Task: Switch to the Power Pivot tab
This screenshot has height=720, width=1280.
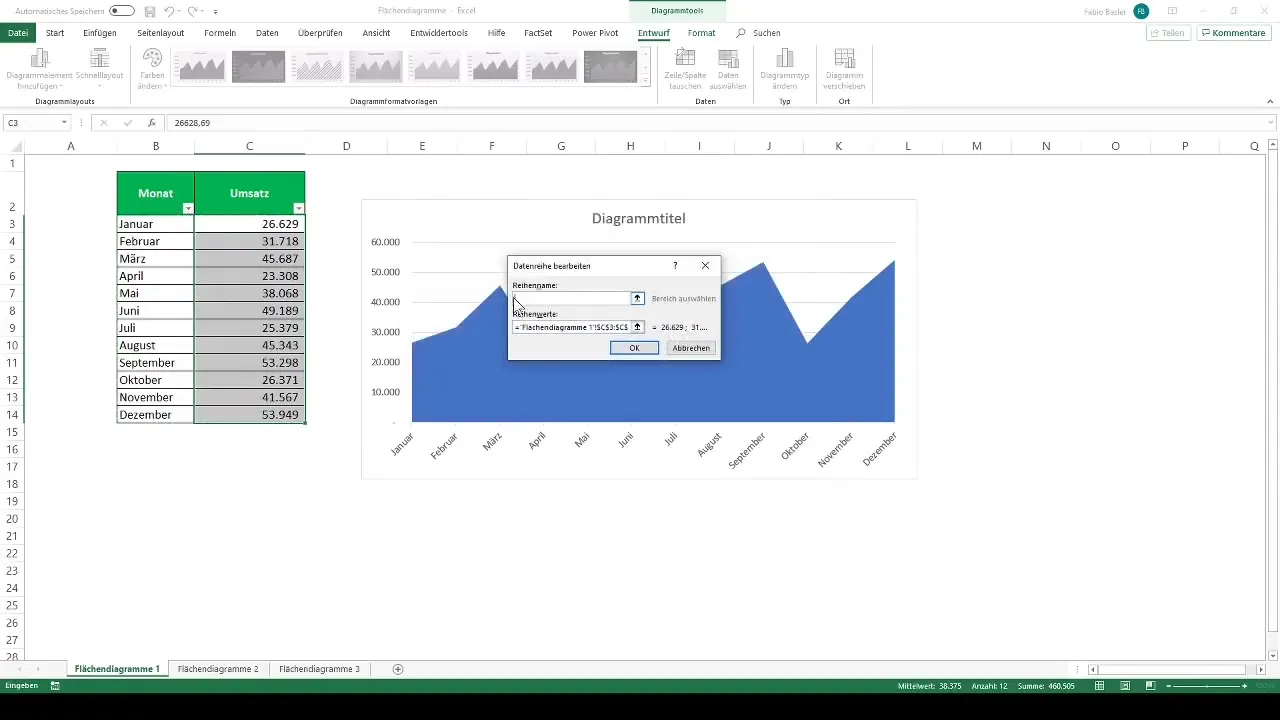Action: (595, 33)
